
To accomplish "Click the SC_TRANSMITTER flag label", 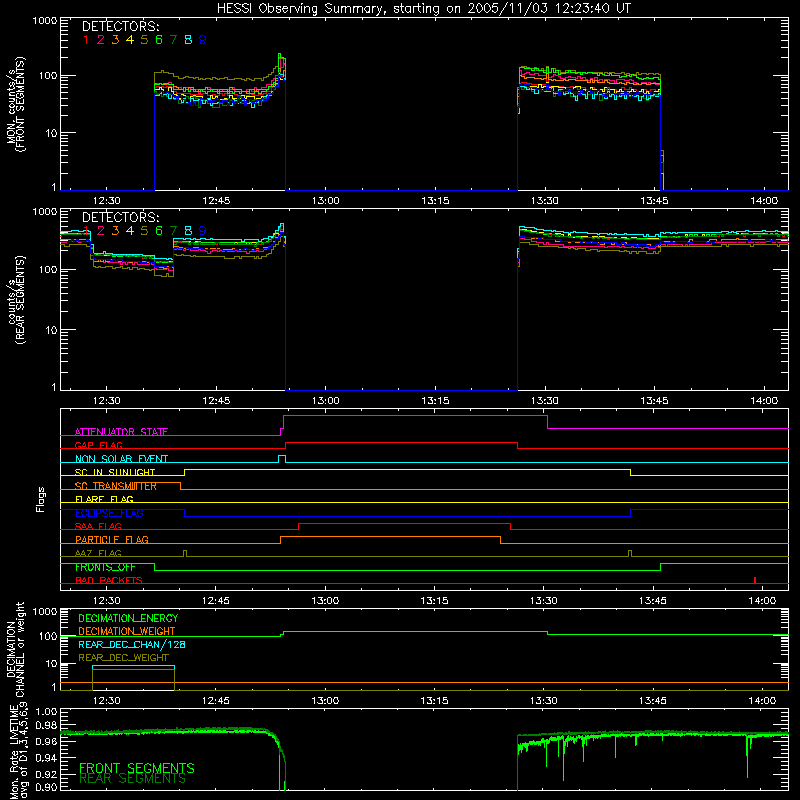I will coord(116,486).
